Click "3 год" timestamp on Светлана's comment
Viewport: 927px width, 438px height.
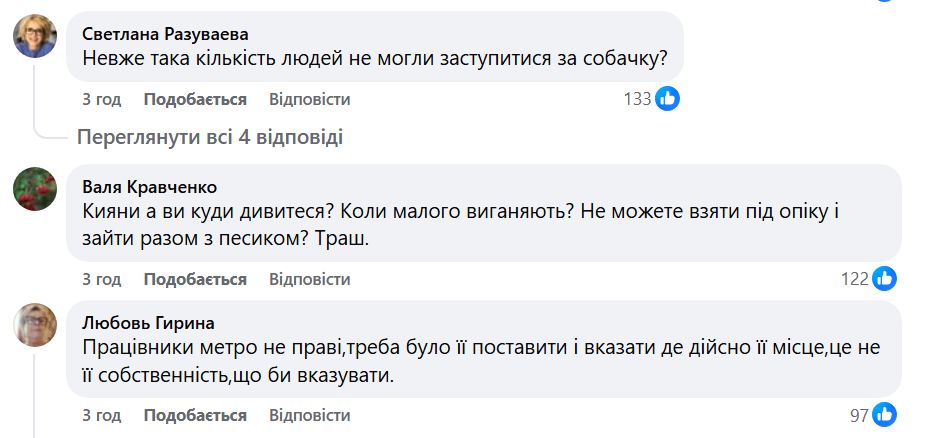101,99
